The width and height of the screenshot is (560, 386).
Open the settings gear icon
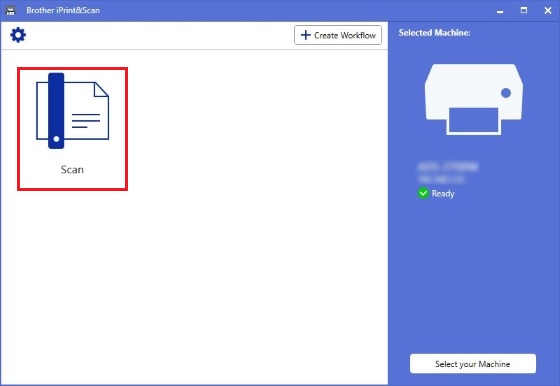18,35
